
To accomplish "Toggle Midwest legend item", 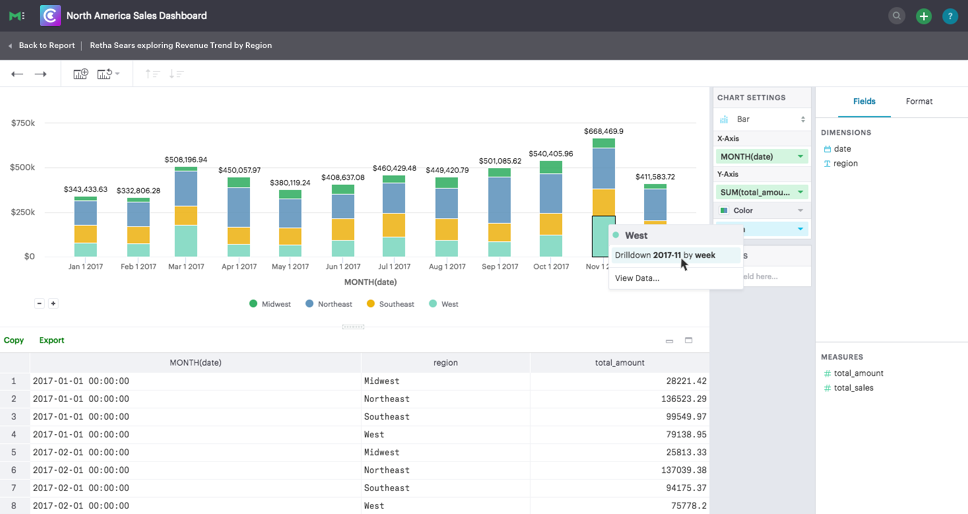I will point(270,304).
